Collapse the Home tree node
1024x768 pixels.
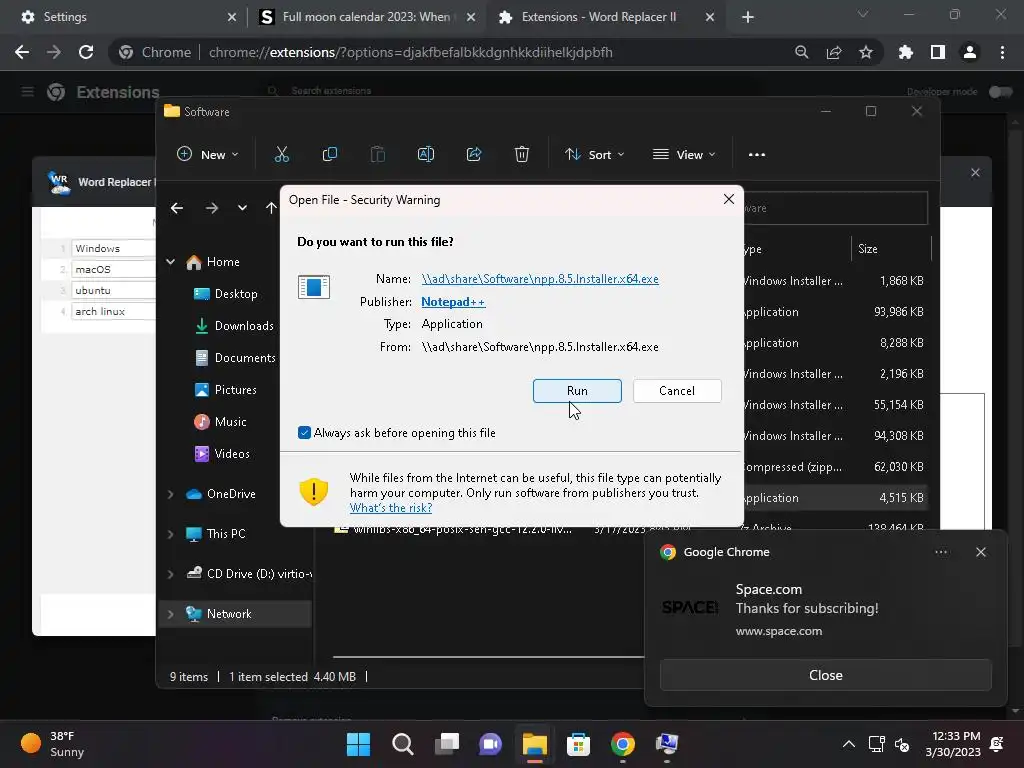(170, 262)
